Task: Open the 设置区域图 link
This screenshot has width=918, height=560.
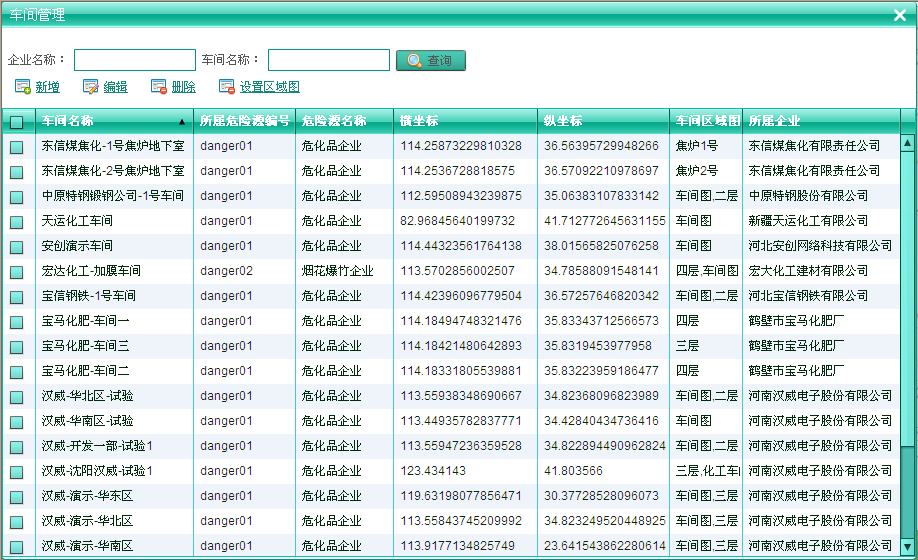Action: (x=269, y=87)
